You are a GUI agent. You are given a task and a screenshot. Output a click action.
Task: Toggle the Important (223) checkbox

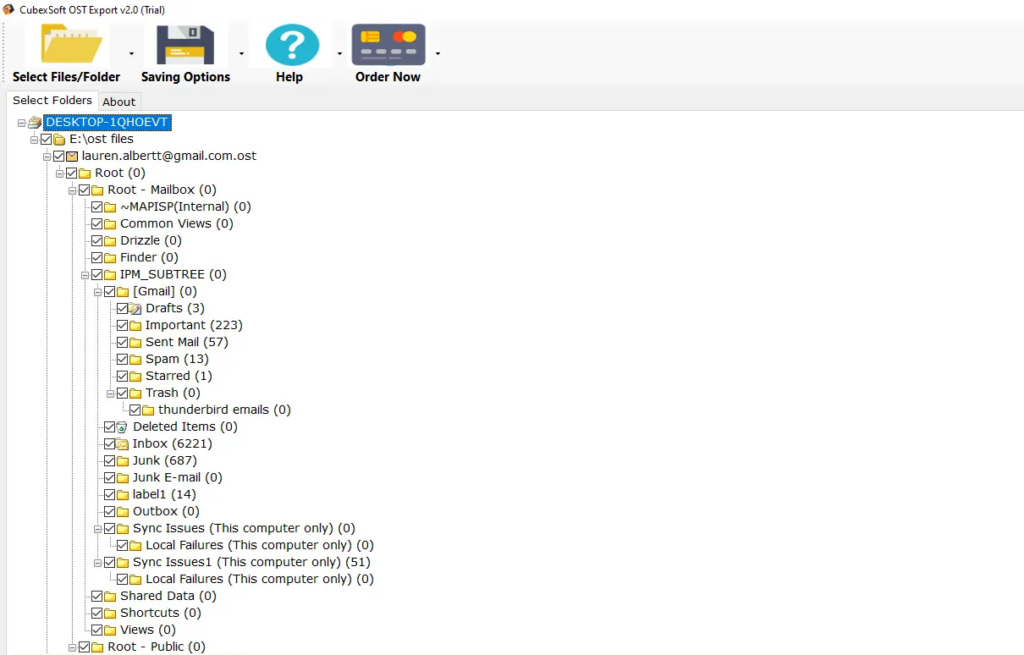click(x=122, y=325)
